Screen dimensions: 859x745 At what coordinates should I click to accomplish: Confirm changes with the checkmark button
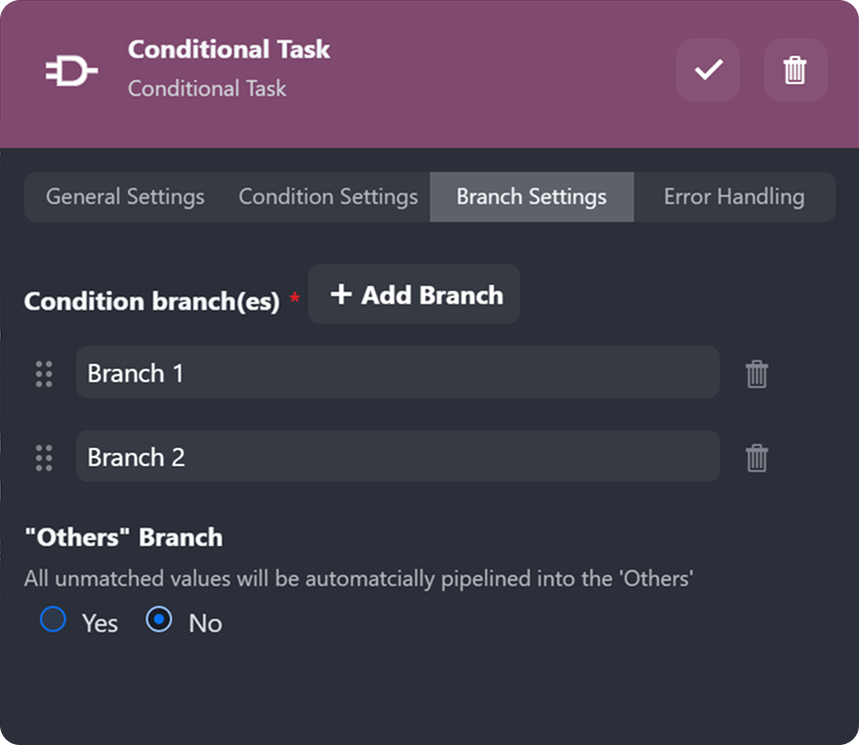tap(708, 70)
